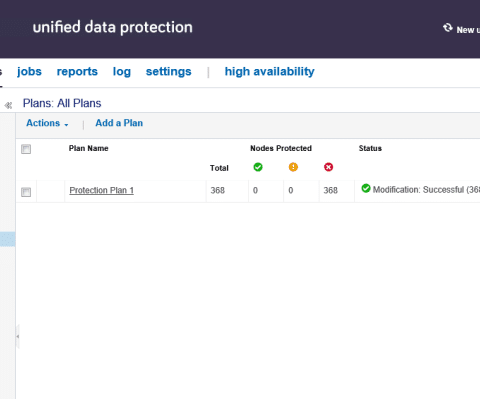
Task: Click the green Modification Successful status icon
Action: point(366,188)
